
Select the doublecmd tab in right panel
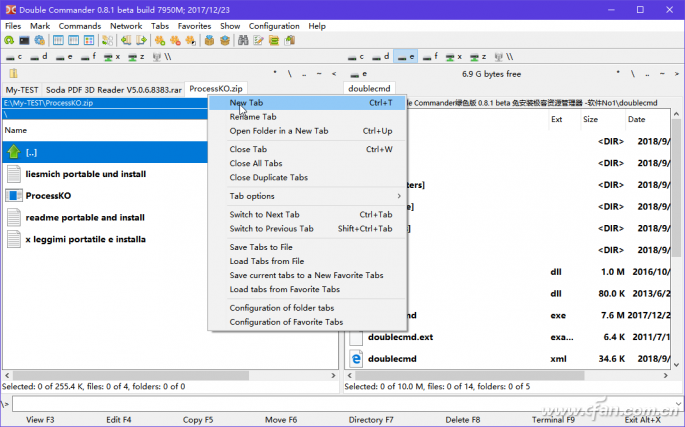click(369, 88)
